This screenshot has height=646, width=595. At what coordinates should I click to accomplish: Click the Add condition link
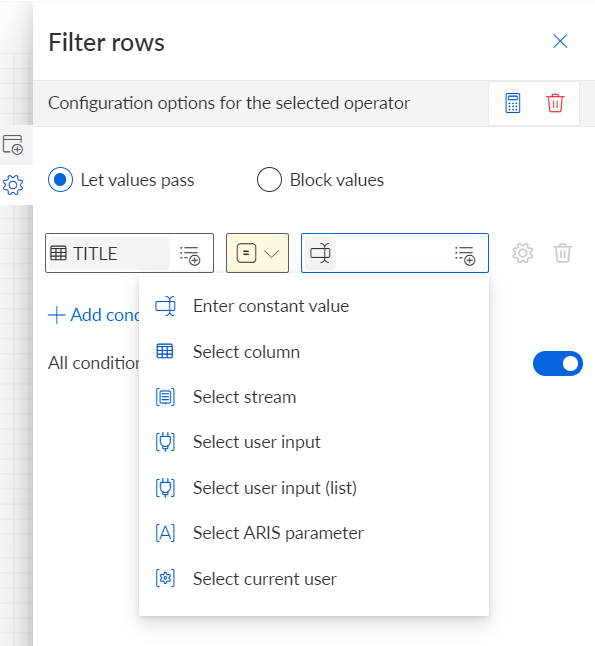[x=94, y=315]
